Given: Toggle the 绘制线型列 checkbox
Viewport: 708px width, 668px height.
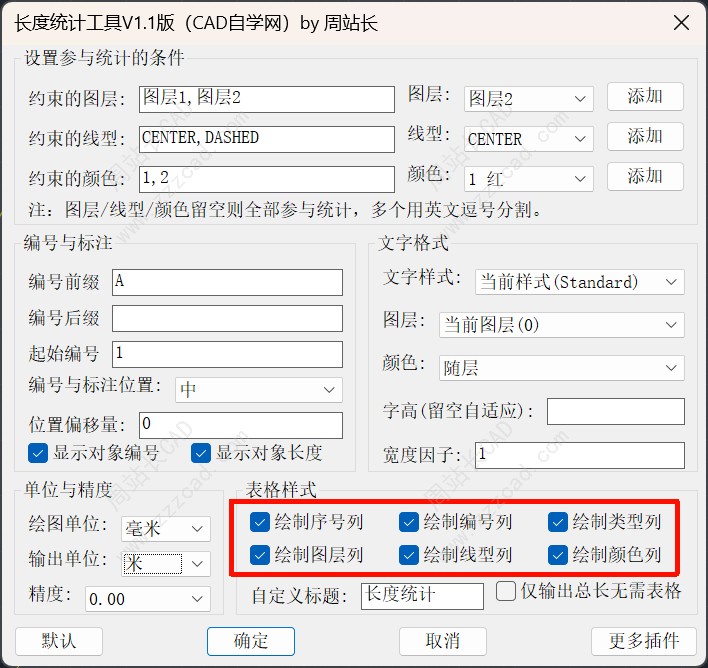Looking at the screenshot, I should coord(408,554).
